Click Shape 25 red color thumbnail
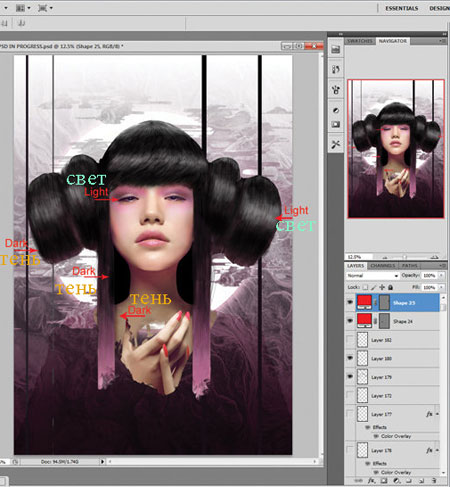Image resolution: width=450 pixels, height=487 pixels. coord(364,302)
